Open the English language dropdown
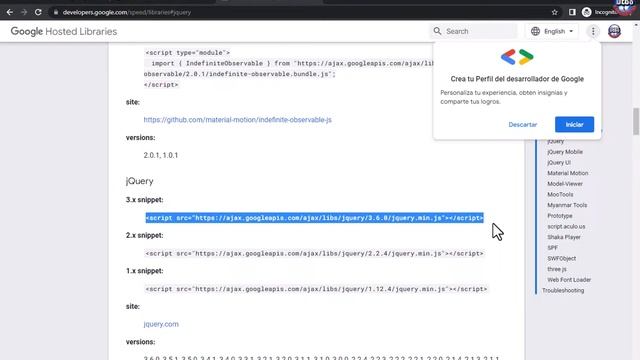This screenshot has height=360, width=640. (x=552, y=31)
